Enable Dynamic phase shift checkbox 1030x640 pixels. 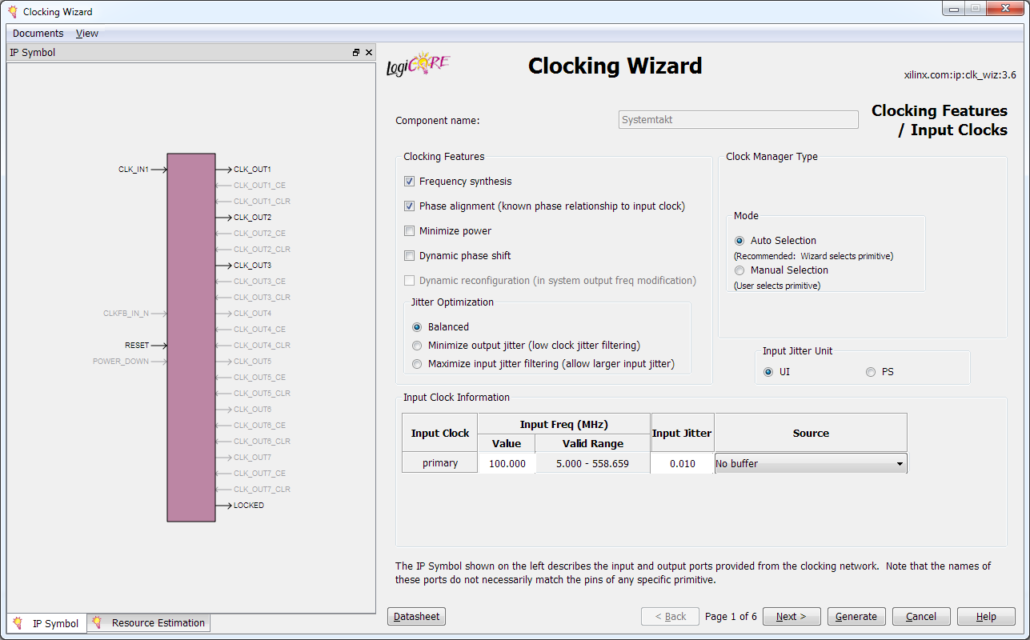(x=409, y=256)
